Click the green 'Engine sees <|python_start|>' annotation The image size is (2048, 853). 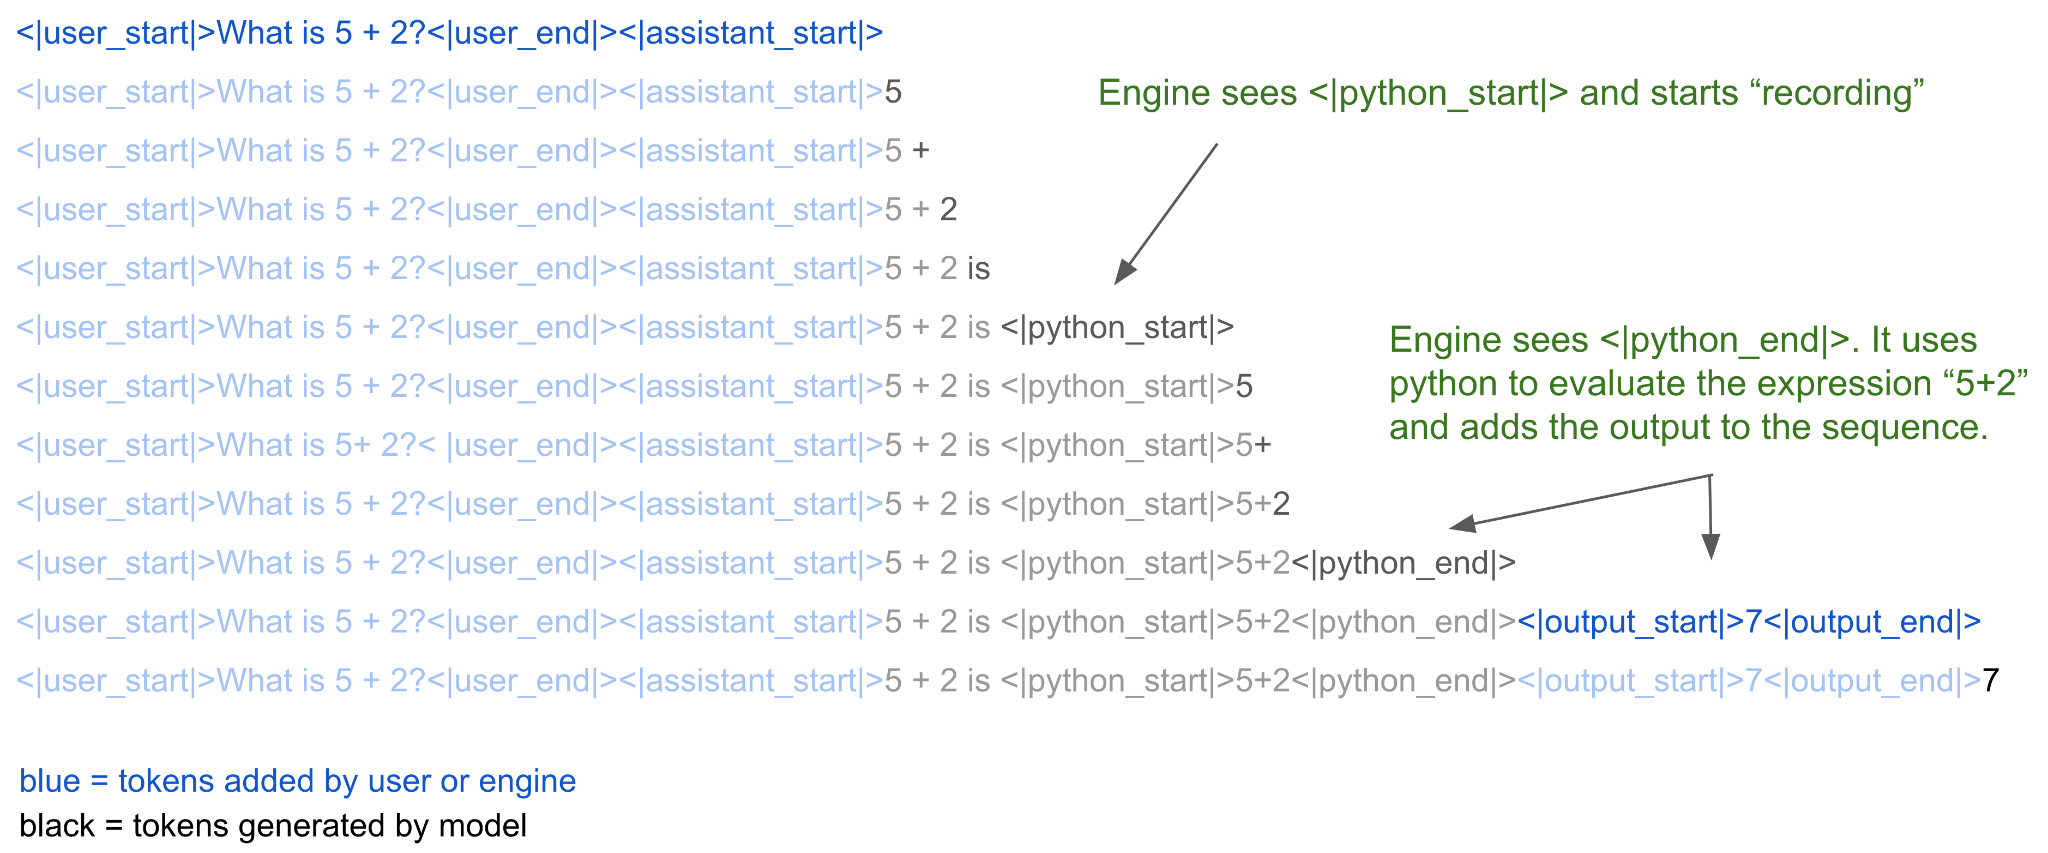click(x=1510, y=93)
